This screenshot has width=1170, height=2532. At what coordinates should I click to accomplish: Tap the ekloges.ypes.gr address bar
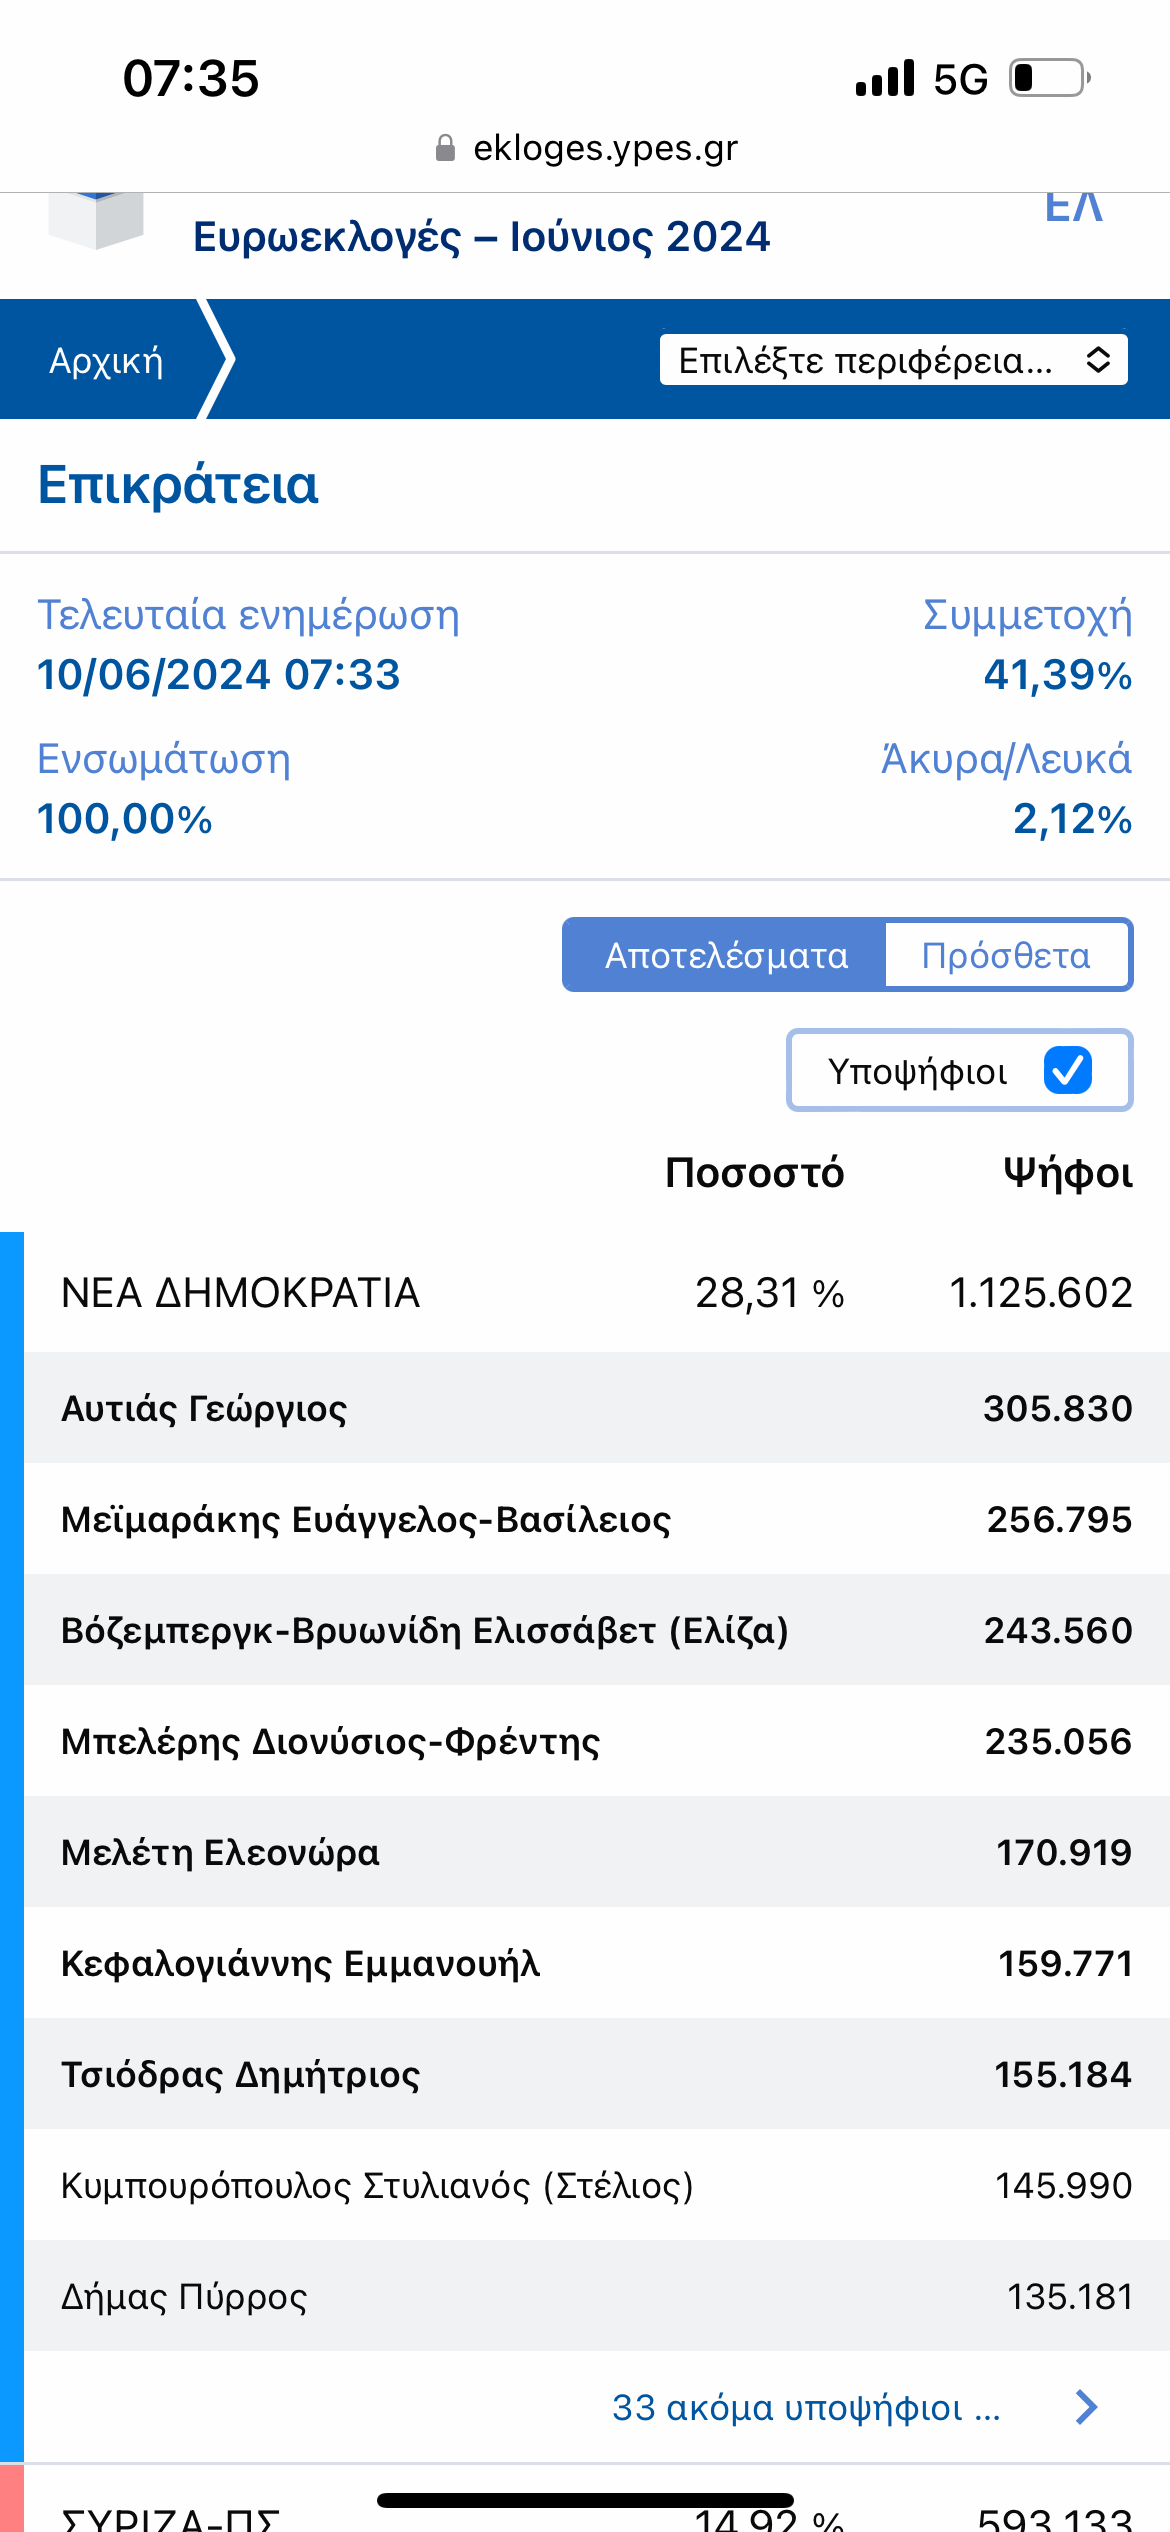click(604, 148)
